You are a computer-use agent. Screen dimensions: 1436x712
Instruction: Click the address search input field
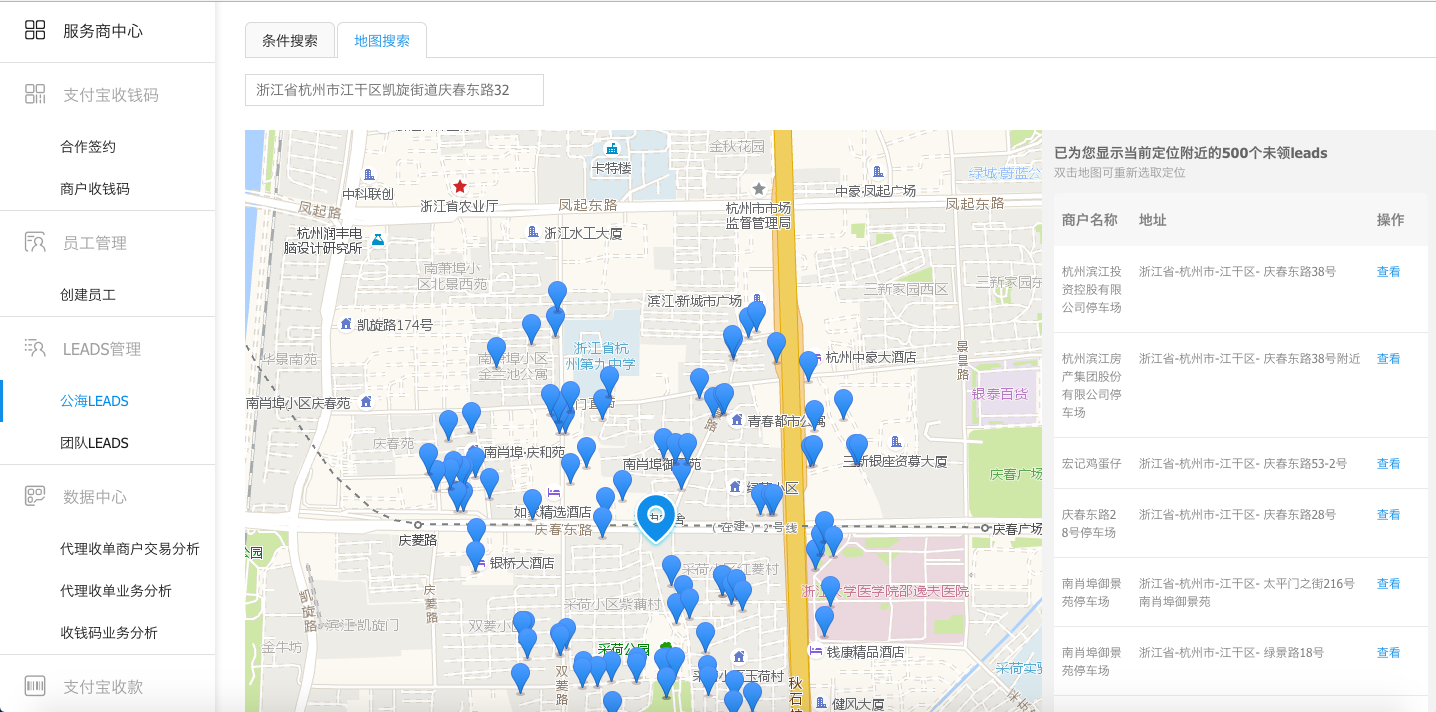[394, 89]
